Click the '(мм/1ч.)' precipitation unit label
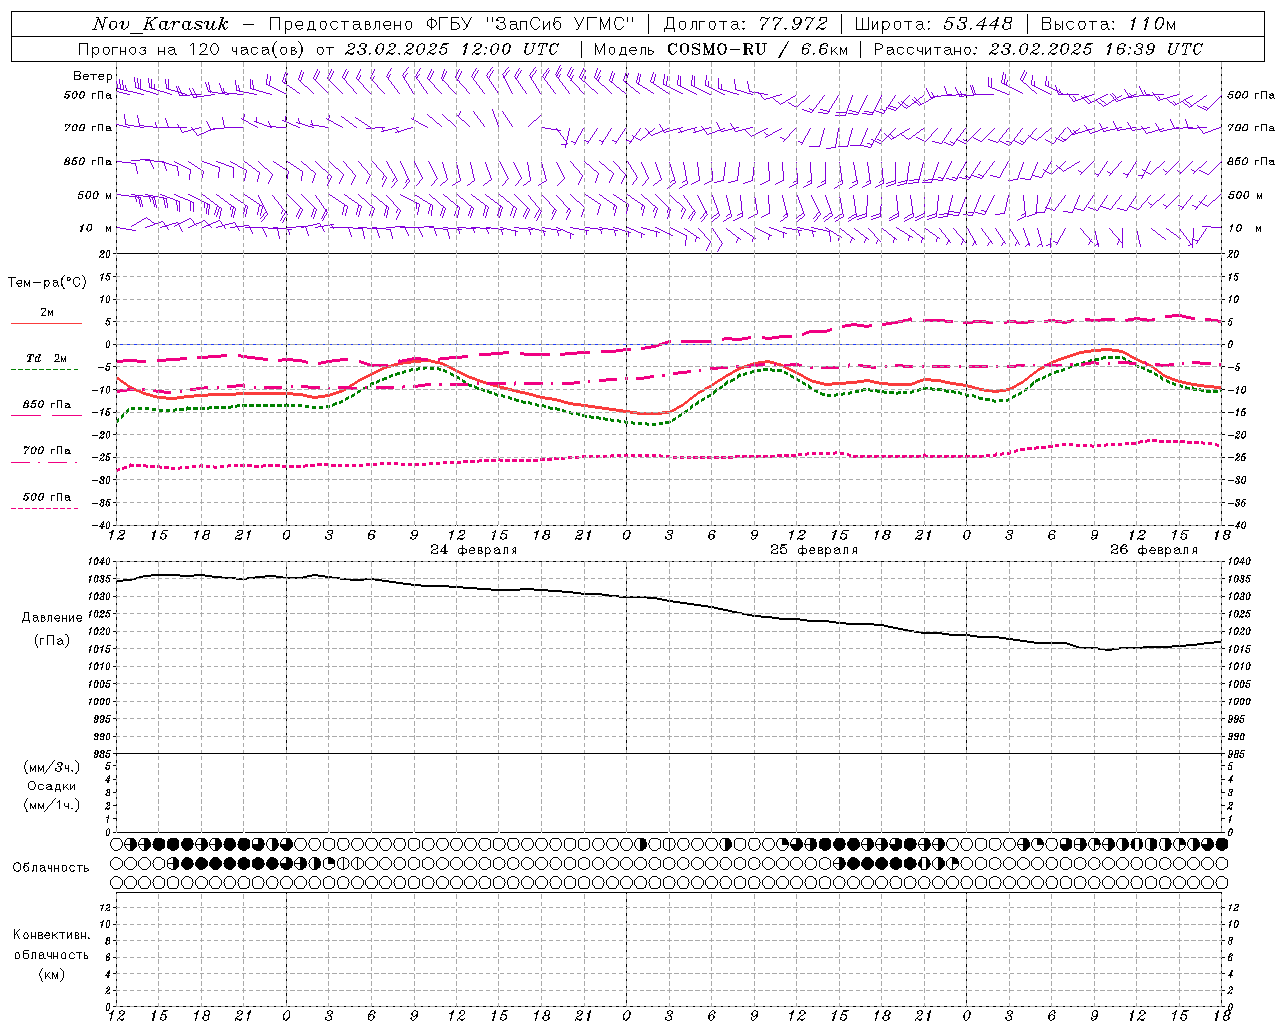 pos(52,805)
